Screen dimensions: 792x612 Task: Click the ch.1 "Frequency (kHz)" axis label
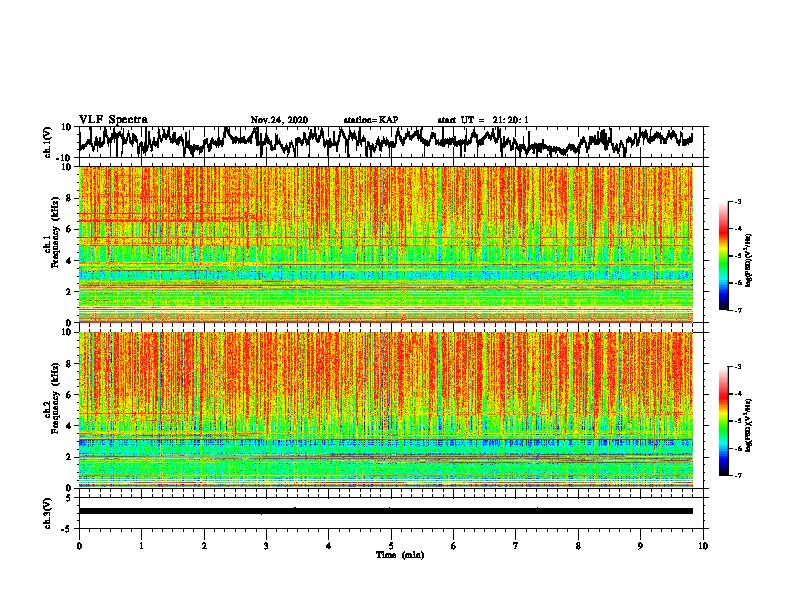point(55,233)
